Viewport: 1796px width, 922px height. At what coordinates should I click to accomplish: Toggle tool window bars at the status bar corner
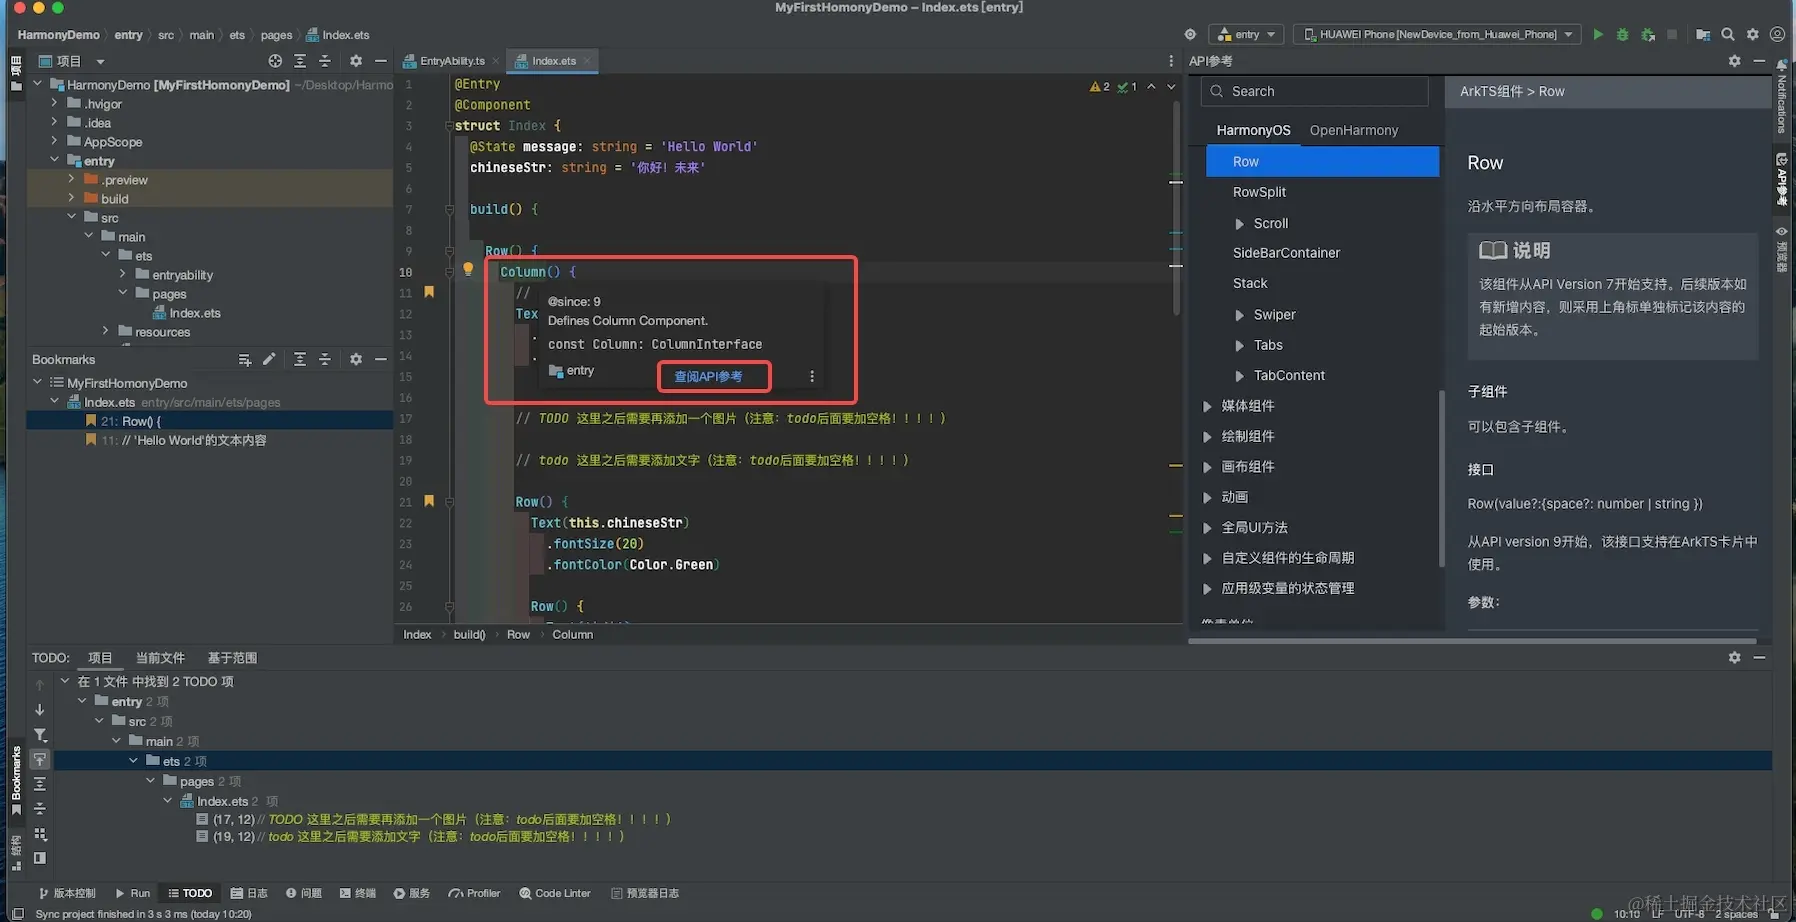click(x=17, y=914)
